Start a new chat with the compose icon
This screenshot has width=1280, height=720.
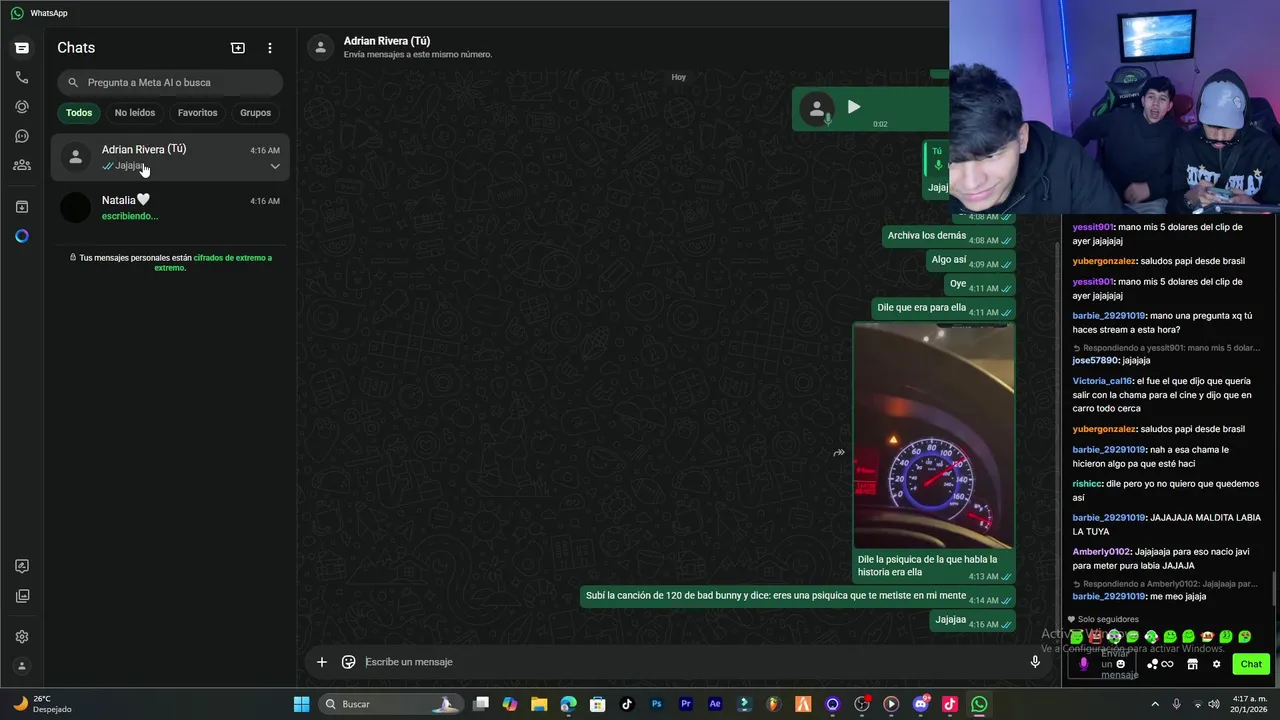coord(238,48)
